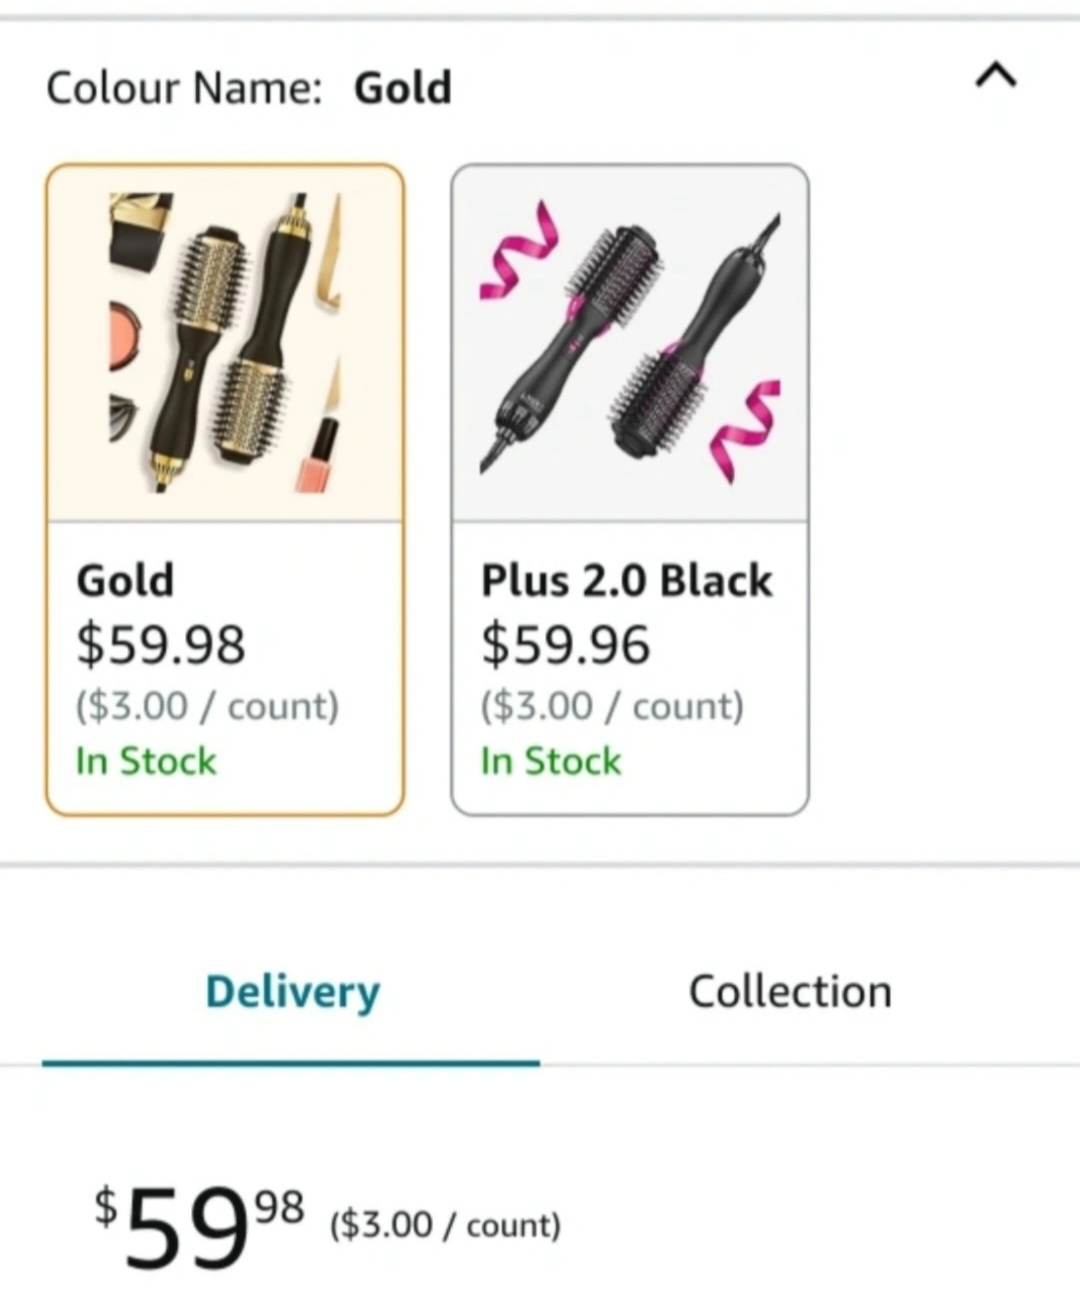Image resolution: width=1080 pixels, height=1300 pixels.
Task: Switch to the Collection tab
Action: click(x=790, y=991)
